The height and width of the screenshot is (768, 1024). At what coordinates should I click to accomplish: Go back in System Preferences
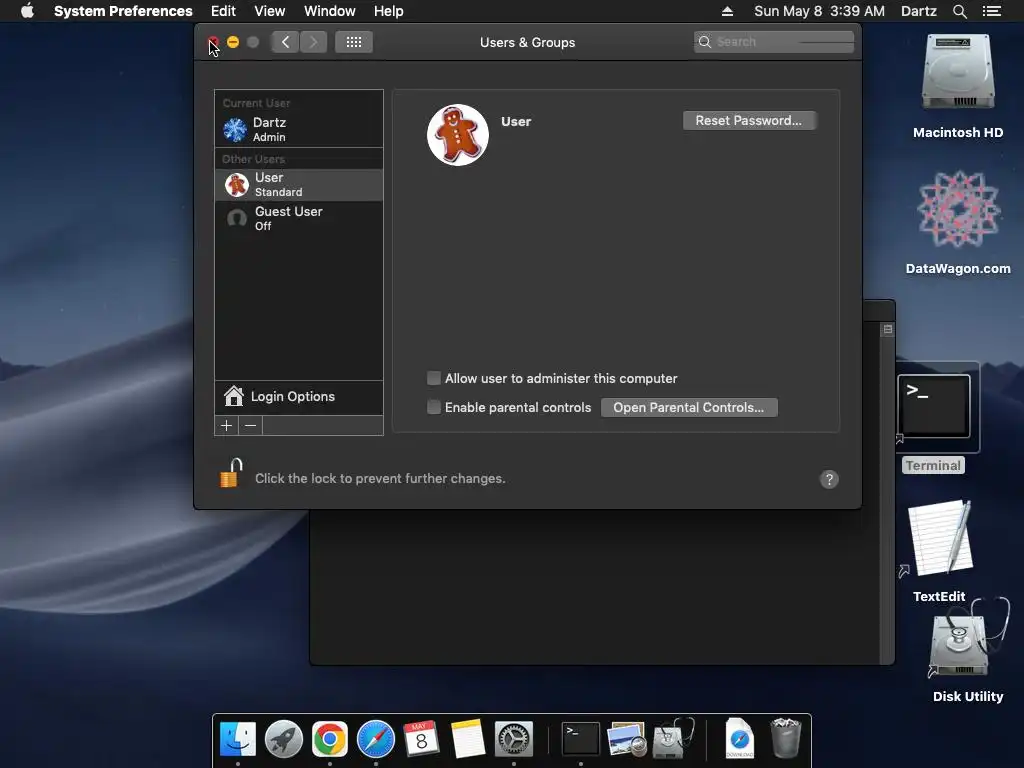(x=285, y=42)
